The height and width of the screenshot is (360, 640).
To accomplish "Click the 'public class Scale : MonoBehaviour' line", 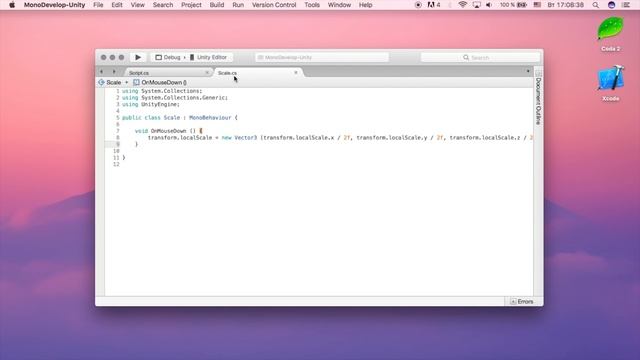I will coord(180,118).
